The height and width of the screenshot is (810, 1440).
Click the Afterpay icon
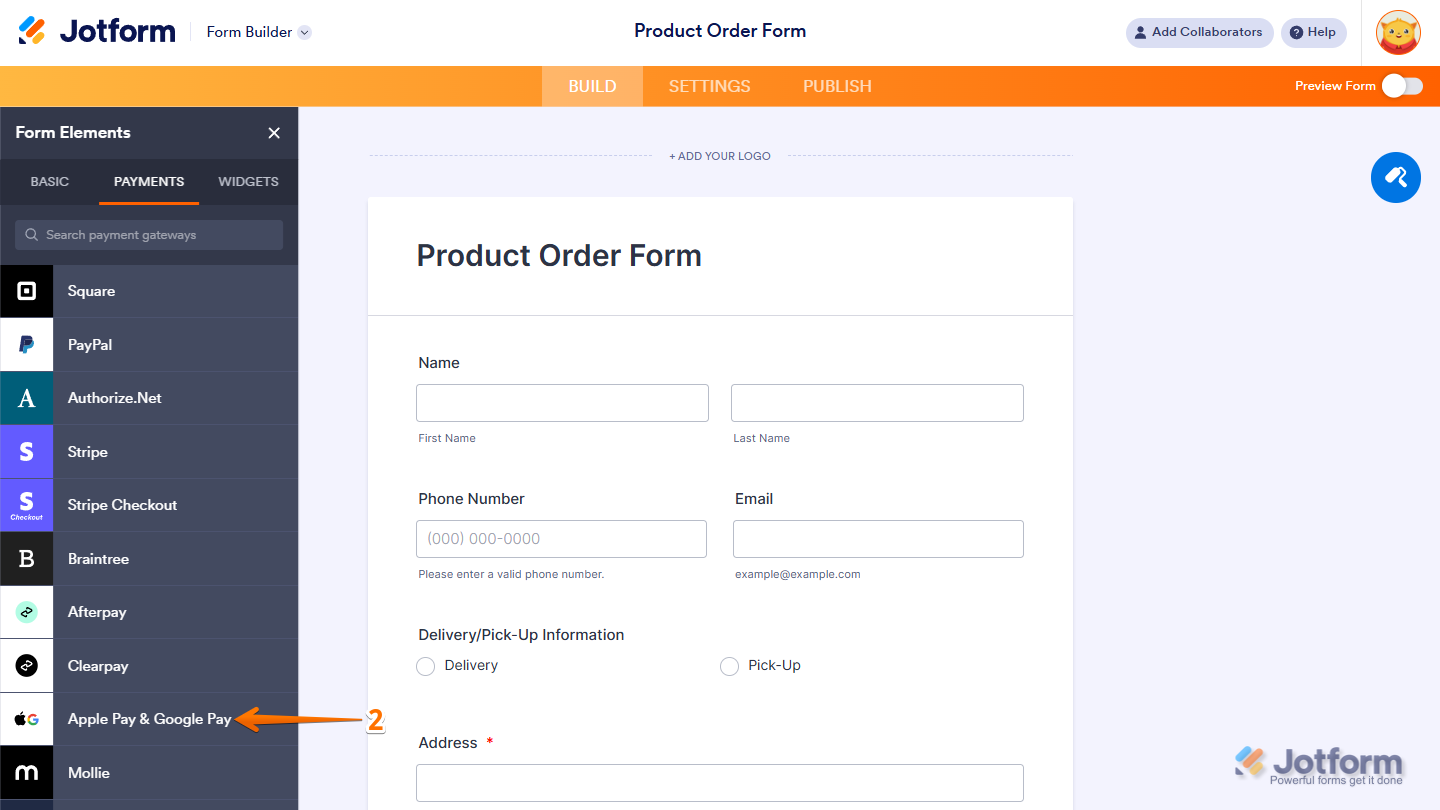coord(27,612)
